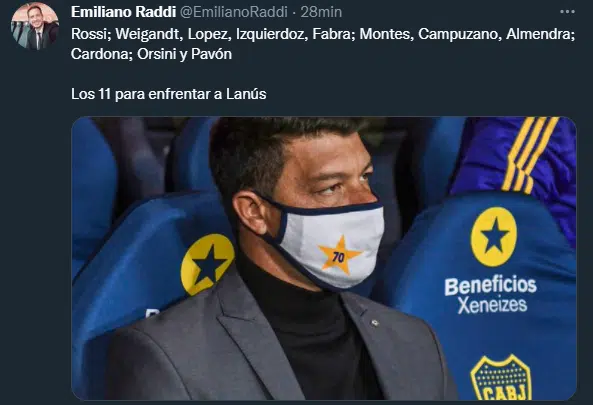Open the tweet via the 28min timestamp
Image resolution: width=593 pixels, height=405 pixels.
tap(321, 12)
